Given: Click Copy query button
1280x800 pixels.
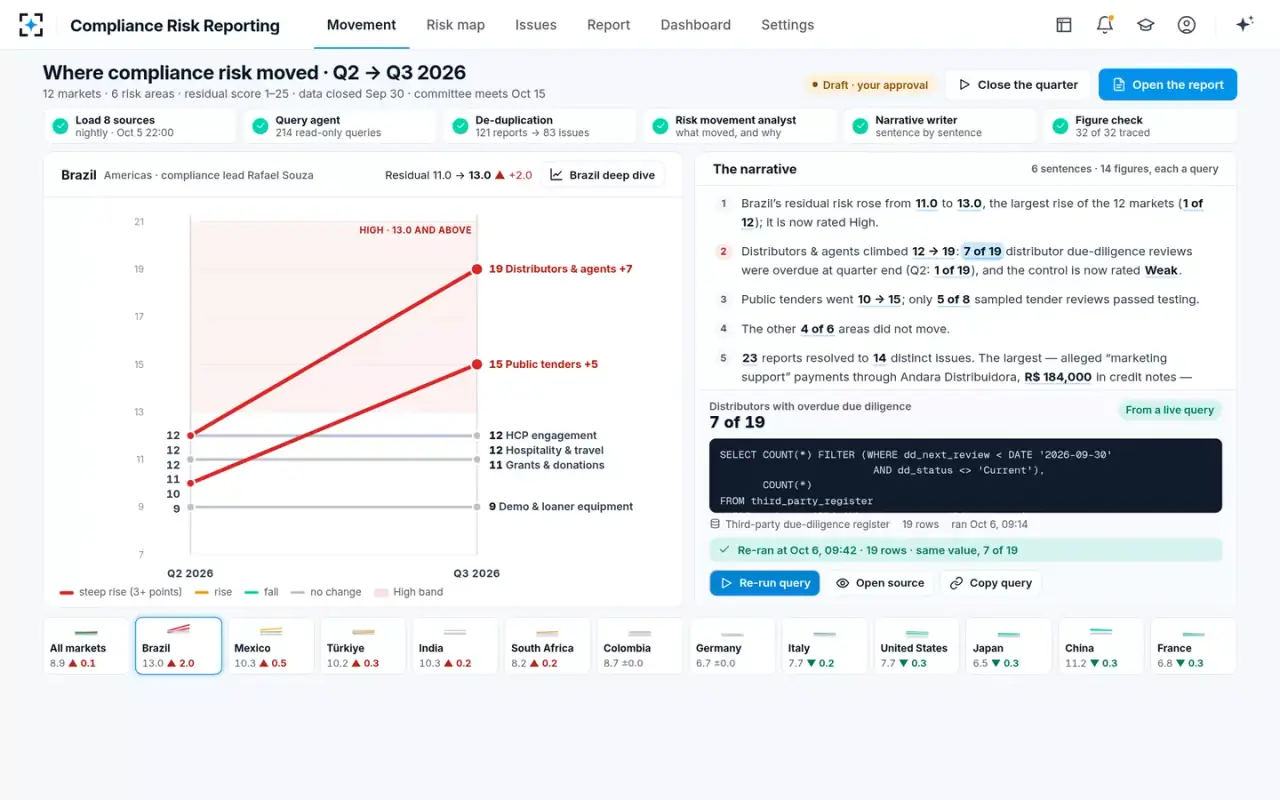Looking at the screenshot, I should (x=991, y=583).
